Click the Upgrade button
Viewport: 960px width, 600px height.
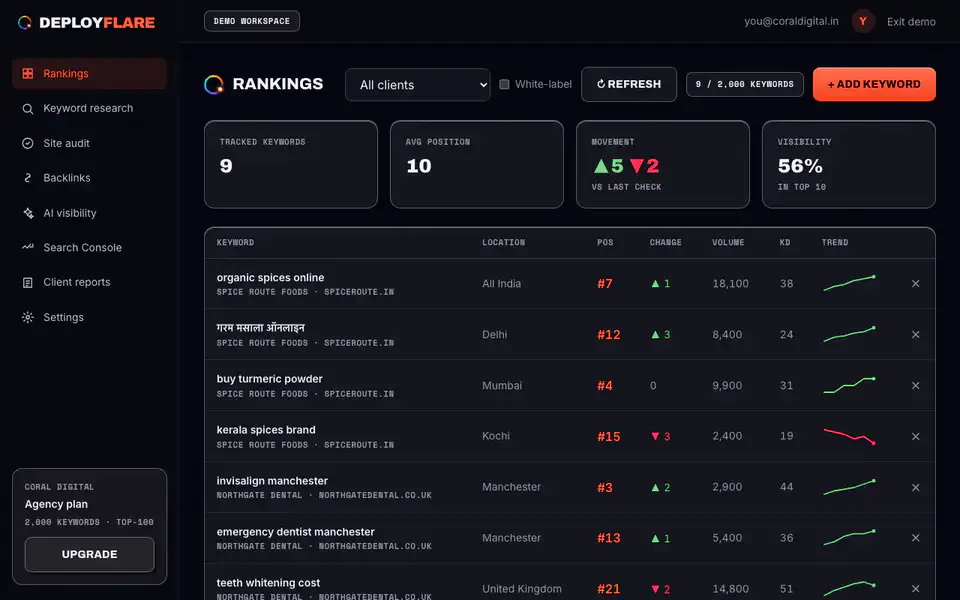tap(89, 554)
